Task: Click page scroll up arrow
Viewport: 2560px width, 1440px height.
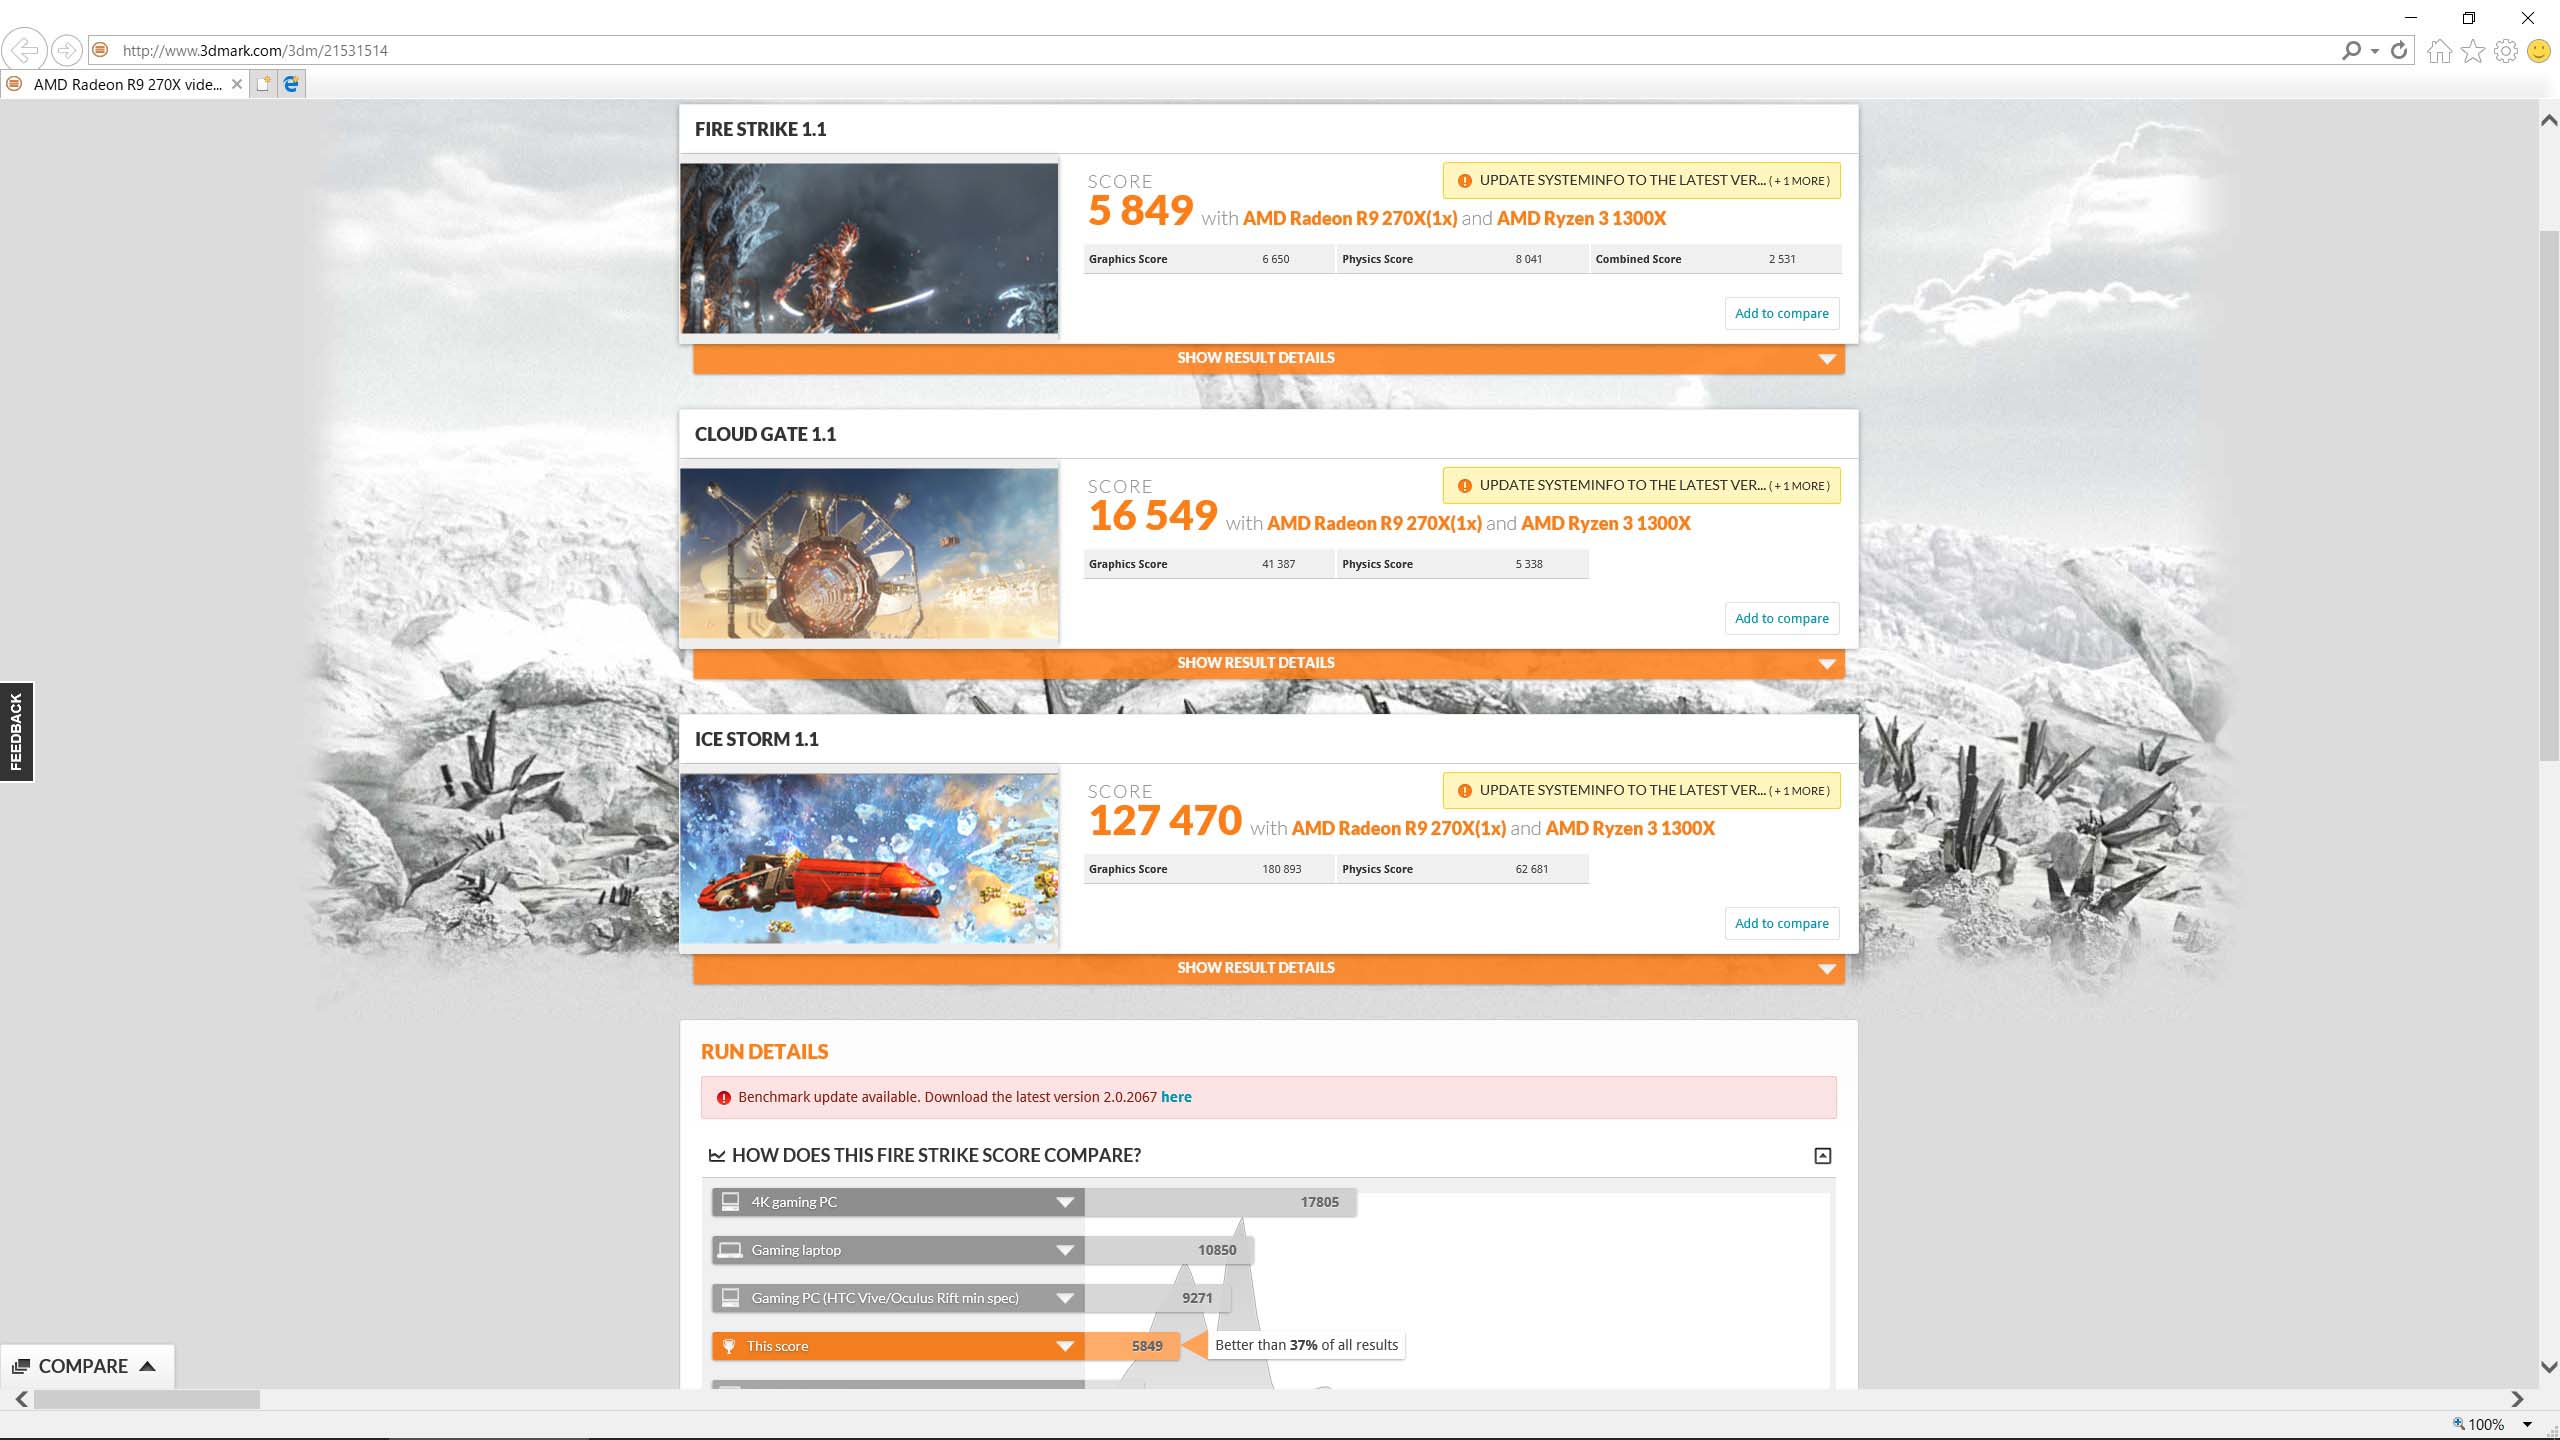Action: click(x=2549, y=120)
